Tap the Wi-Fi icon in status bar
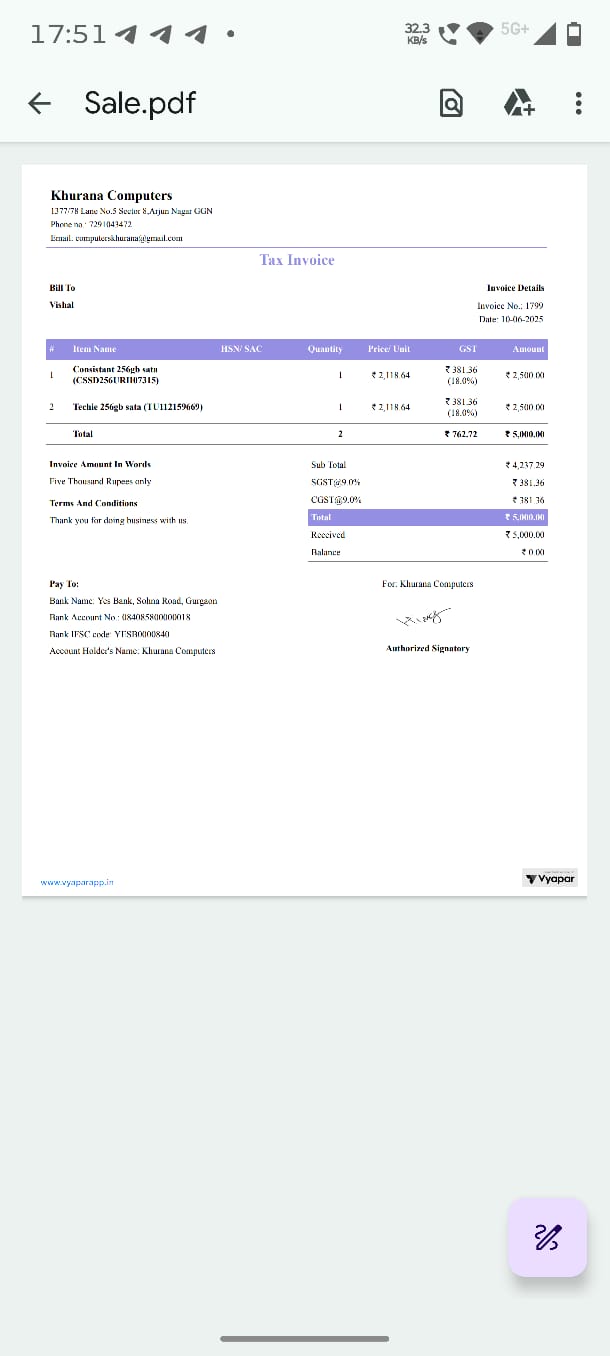This screenshot has height=1356, width=610. pyautogui.click(x=481, y=34)
